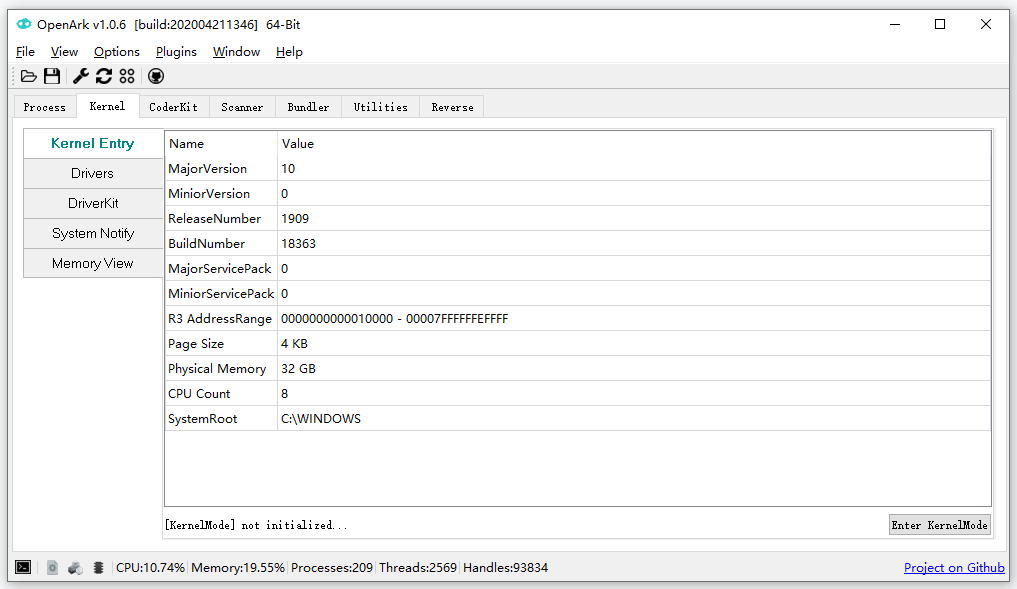Select the Page Size value 4 KB
The width and height of the screenshot is (1017, 589).
634,343
